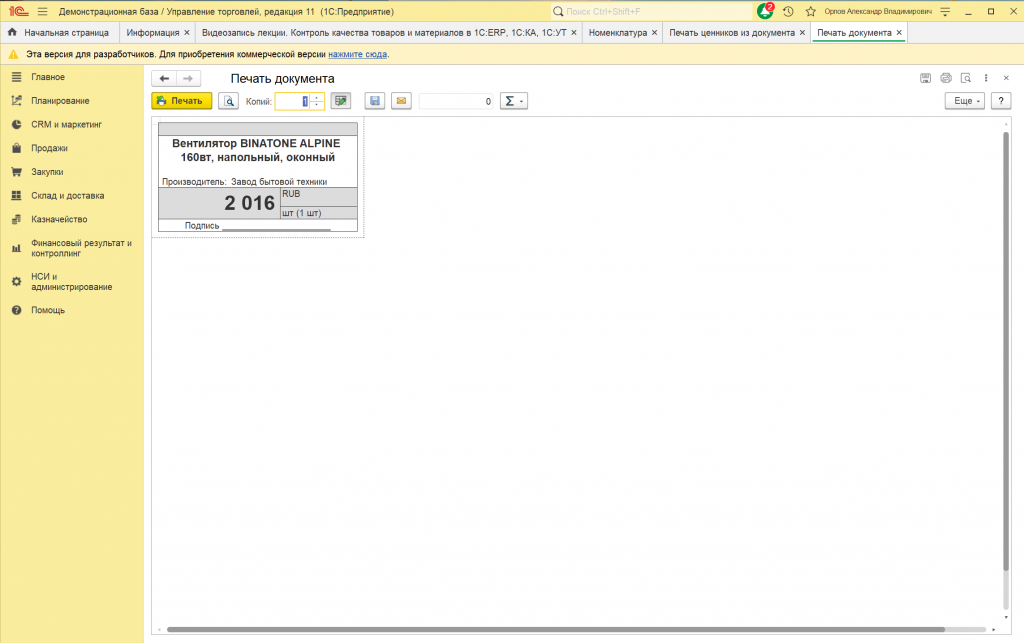The height and width of the screenshot is (643, 1024).
Task: Click the нажмите сюда link
Action: tap(357, 54)
